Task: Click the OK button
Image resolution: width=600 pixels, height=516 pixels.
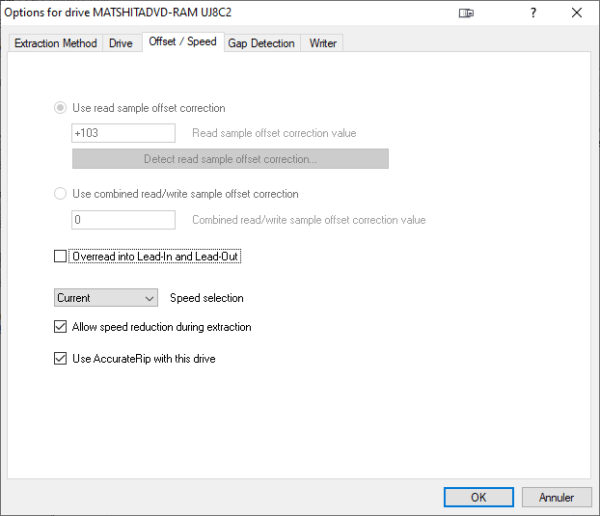Action: pyautogui.click(x=479, y=497)
